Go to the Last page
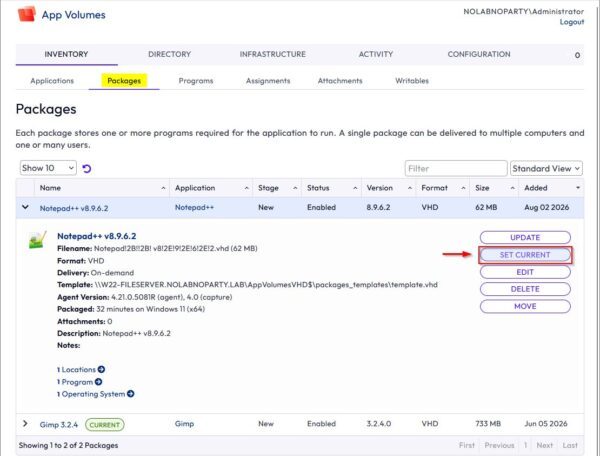Screen dimensions: 600x456 pos(570,445)
